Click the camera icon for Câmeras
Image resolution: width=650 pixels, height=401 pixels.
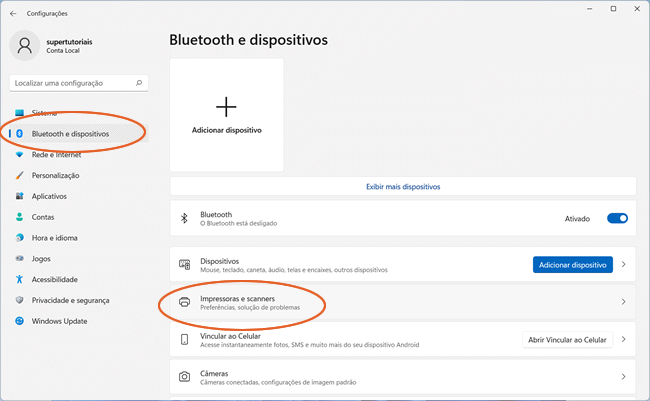pos(184,377)
